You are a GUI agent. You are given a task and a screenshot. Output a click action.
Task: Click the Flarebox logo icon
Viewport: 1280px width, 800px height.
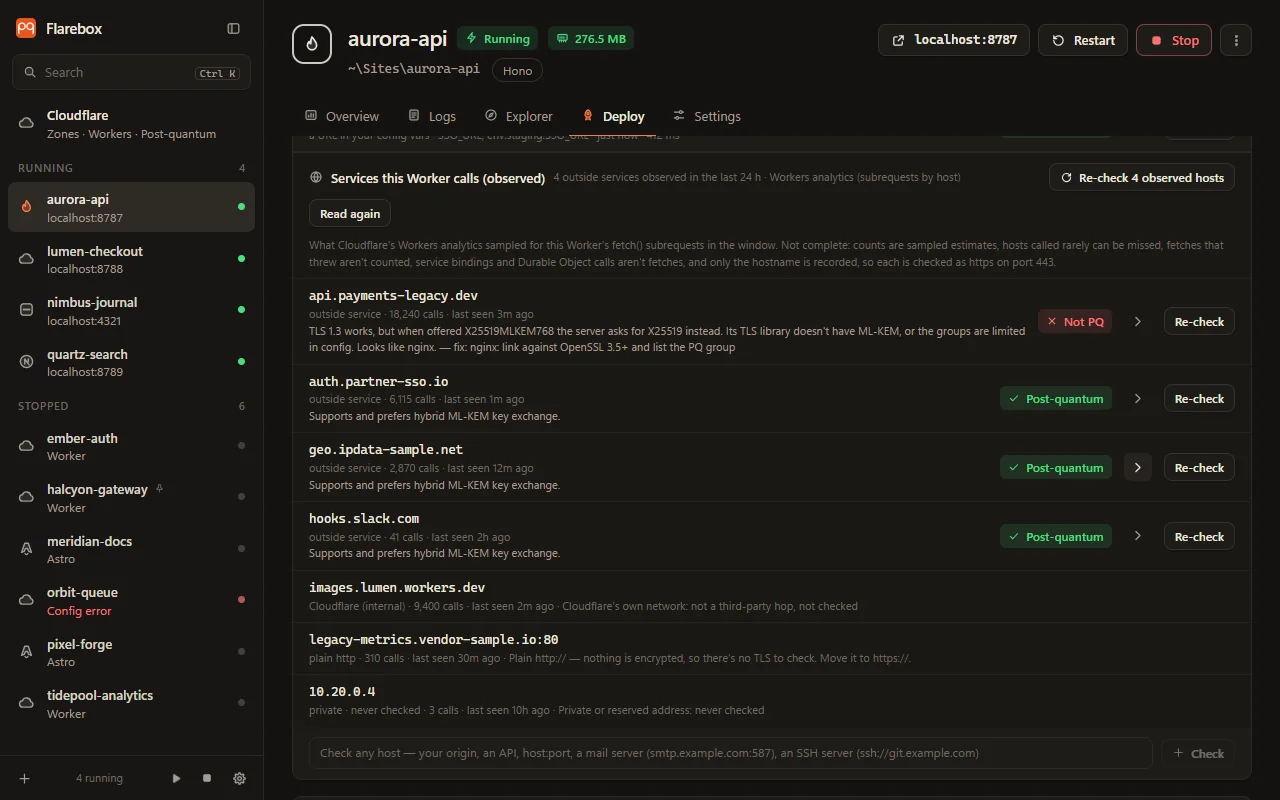coord(26,29)
